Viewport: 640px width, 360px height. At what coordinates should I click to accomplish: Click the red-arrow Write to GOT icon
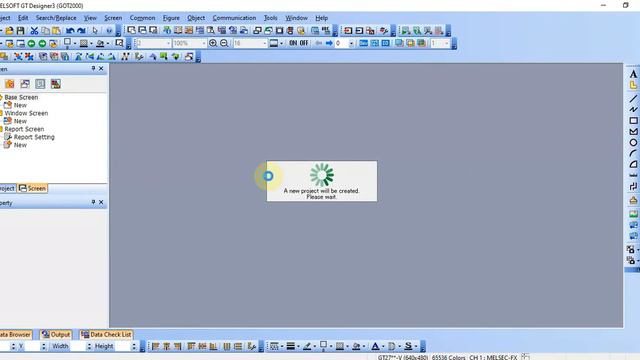348,31
